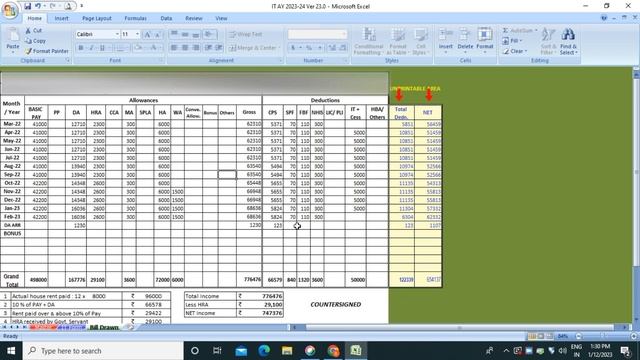Toggle Wrap Text for the cell
Viewport: 640px width, 360px height.
click(x=246, y=34)
